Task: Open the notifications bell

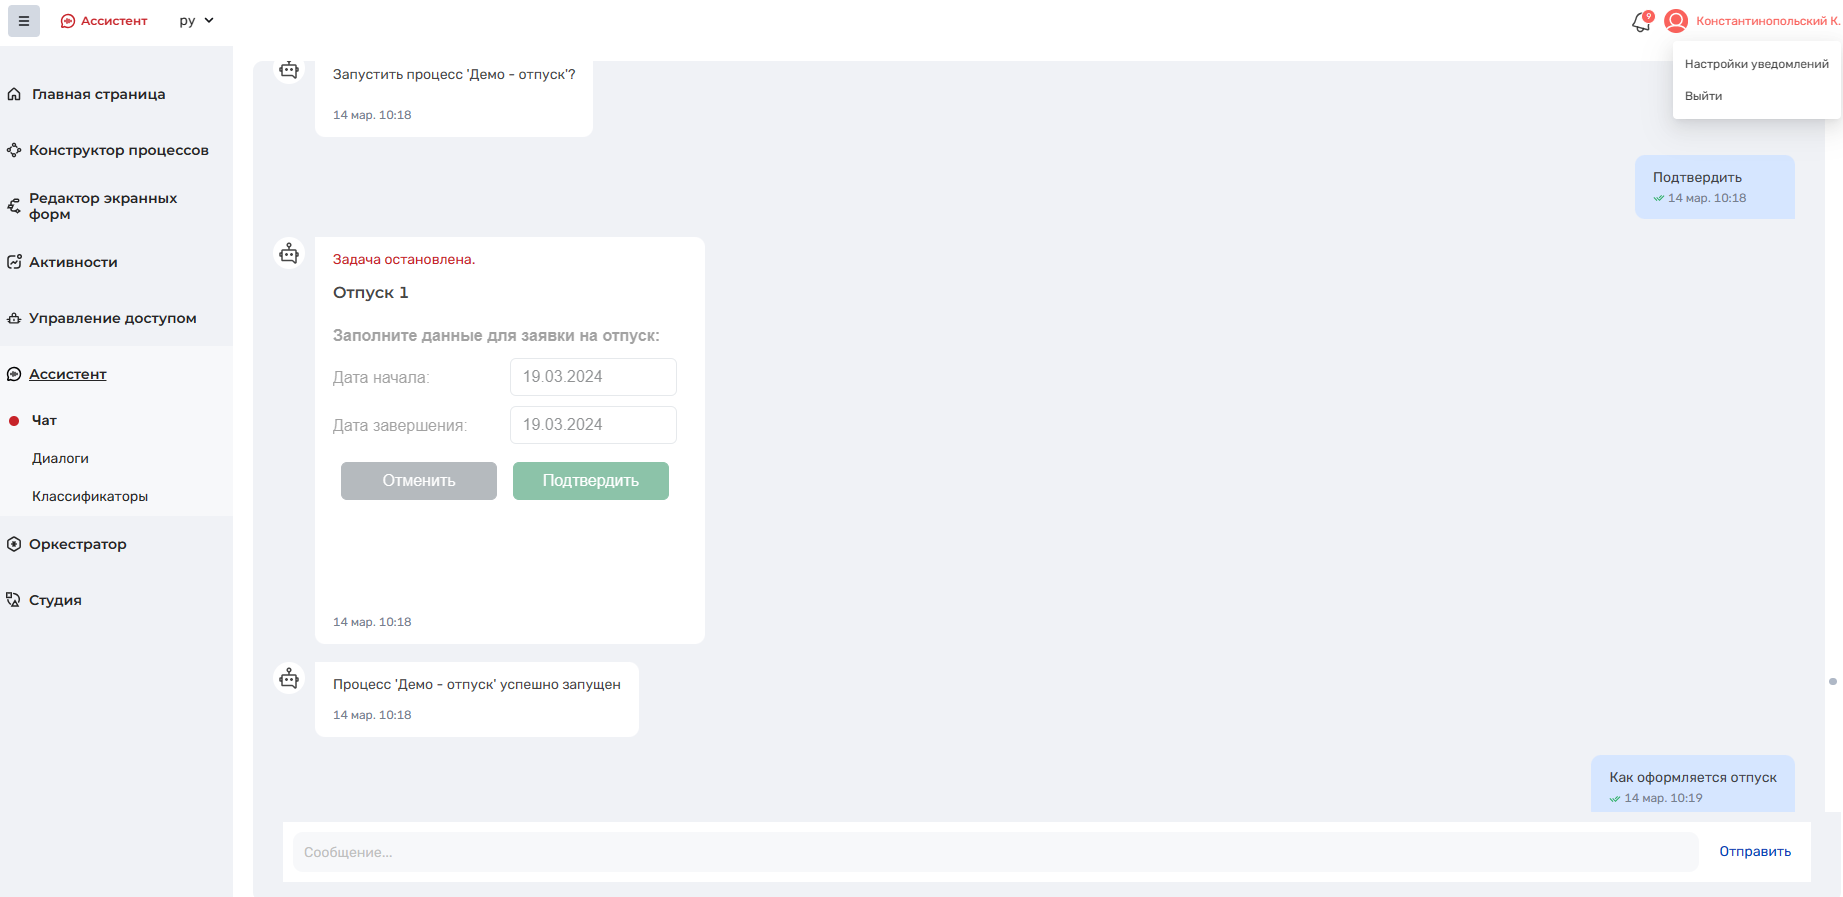Action: 1641,21
